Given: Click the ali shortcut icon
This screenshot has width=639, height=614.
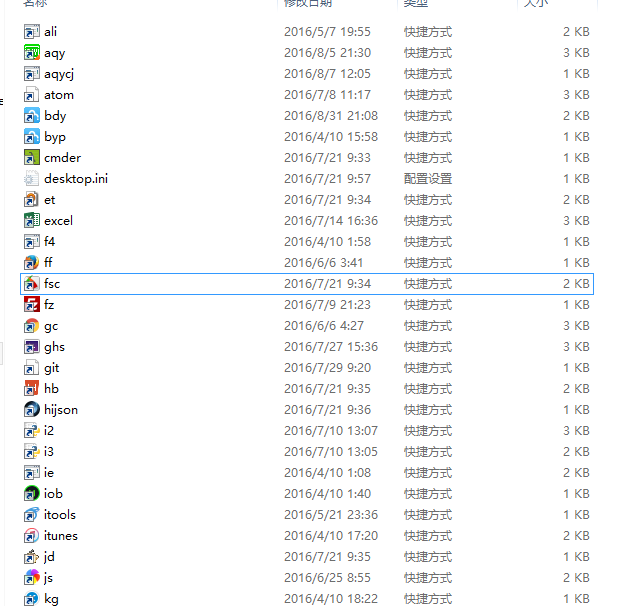Looking at the screenshot, I should pyautogui.click(x=32, y=32).
